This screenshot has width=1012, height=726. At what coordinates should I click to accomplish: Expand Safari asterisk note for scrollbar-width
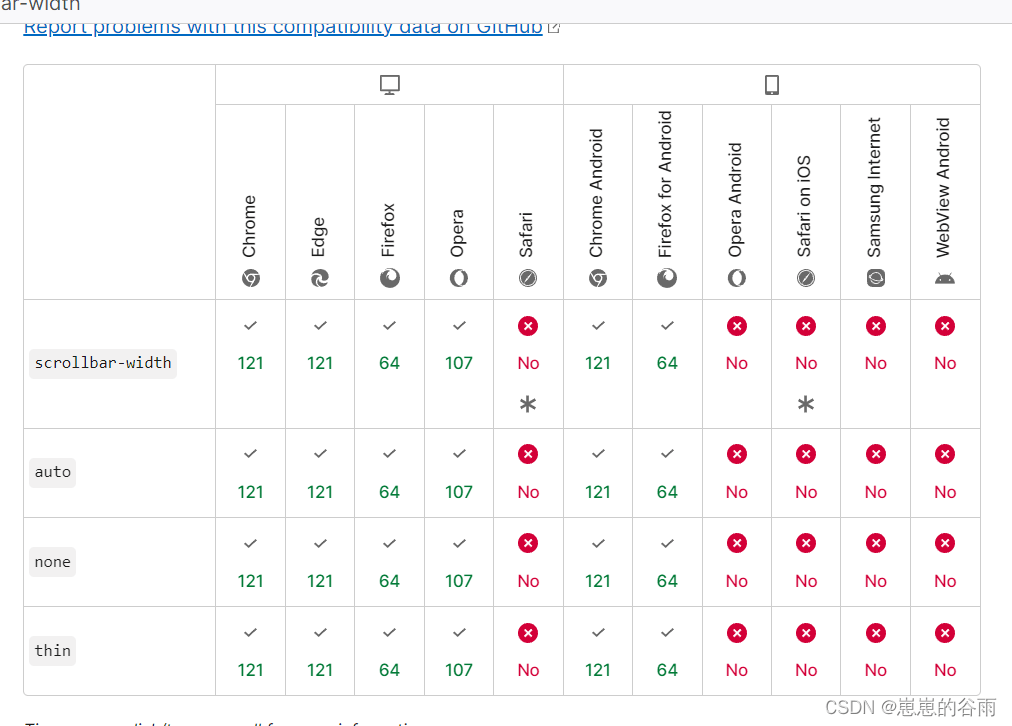[528, 405]
